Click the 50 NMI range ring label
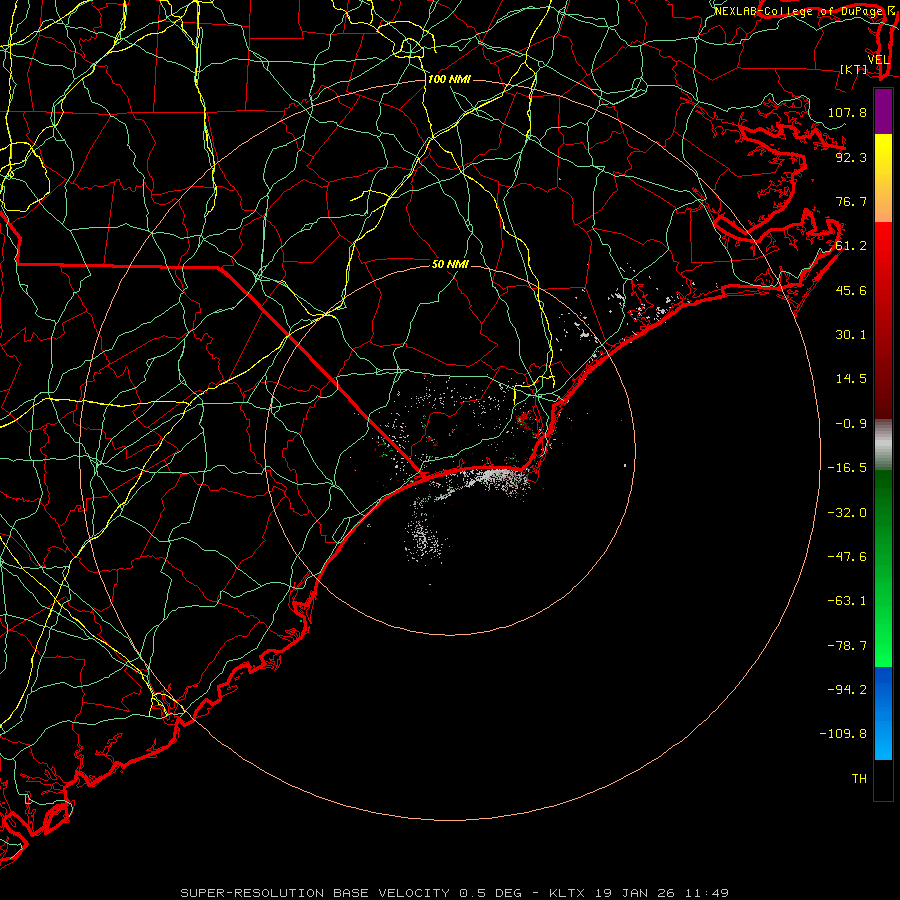The image size is (900, 900). 450,264
